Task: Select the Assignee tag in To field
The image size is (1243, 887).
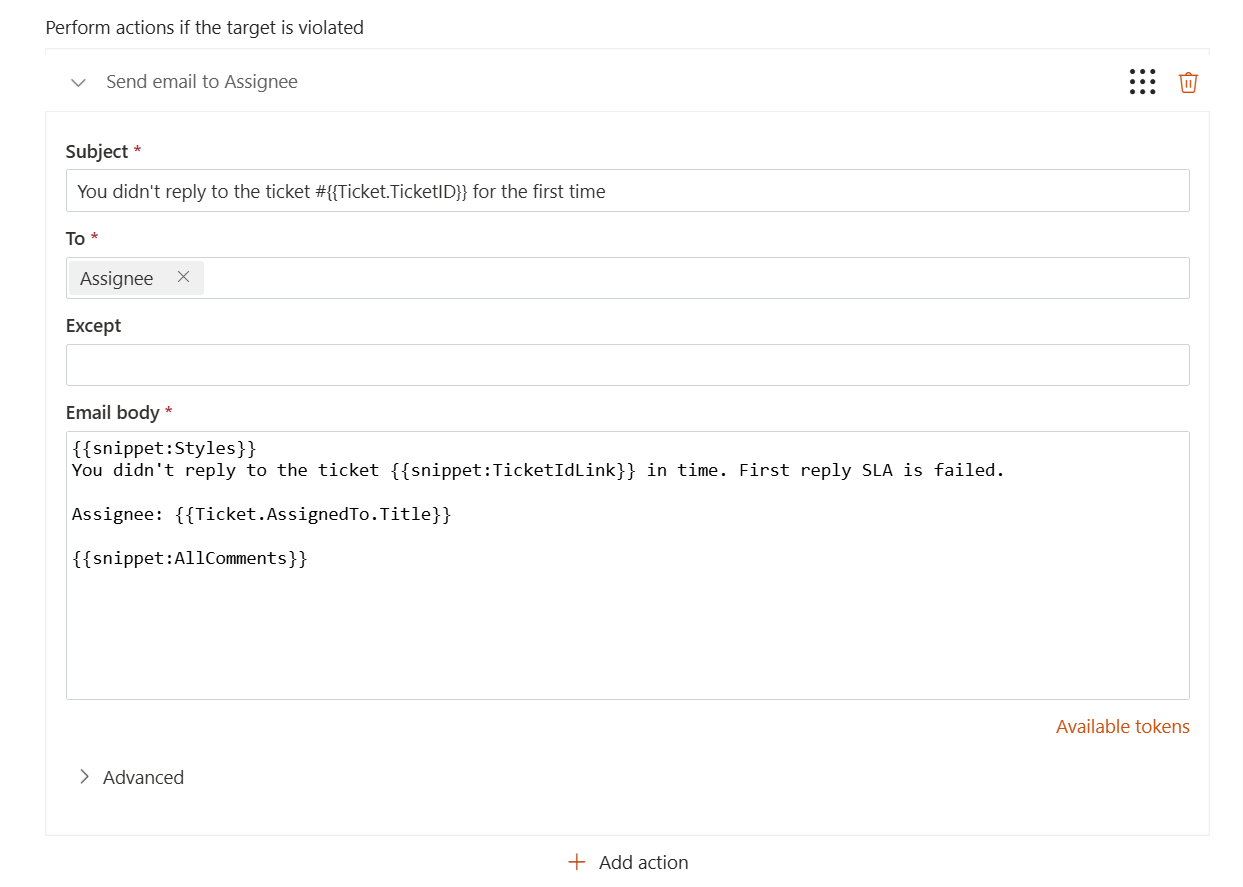Action: (x=117, y=278)
